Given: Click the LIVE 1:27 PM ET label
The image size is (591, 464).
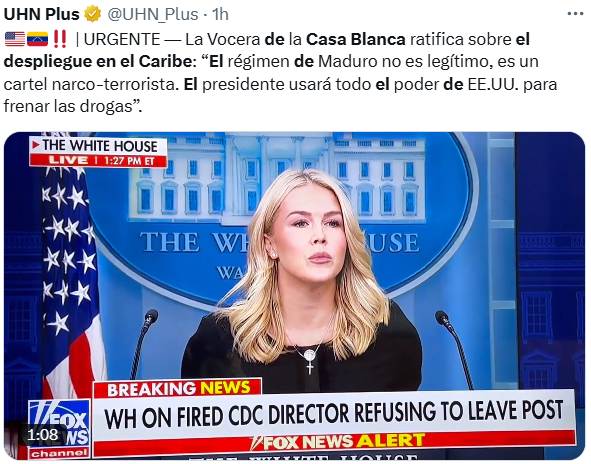Looking at the screenshot, I should click(x=99, y=160).
